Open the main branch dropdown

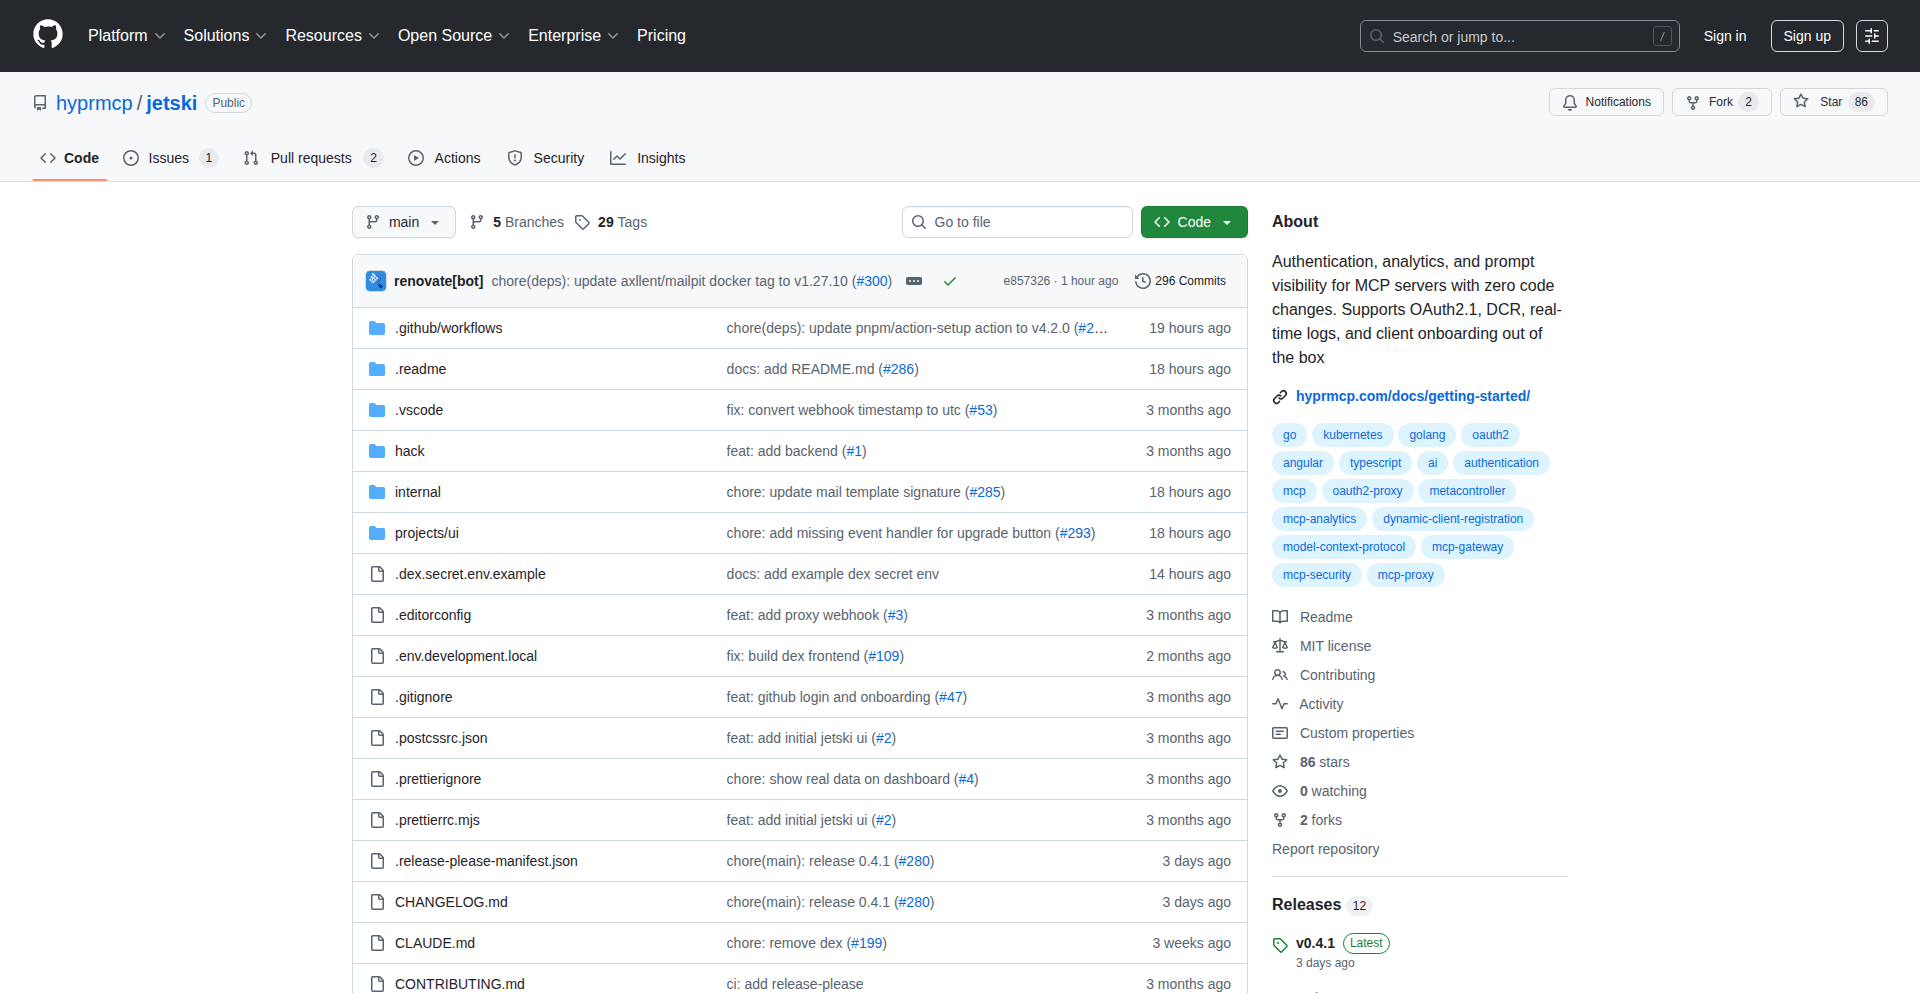403,222
